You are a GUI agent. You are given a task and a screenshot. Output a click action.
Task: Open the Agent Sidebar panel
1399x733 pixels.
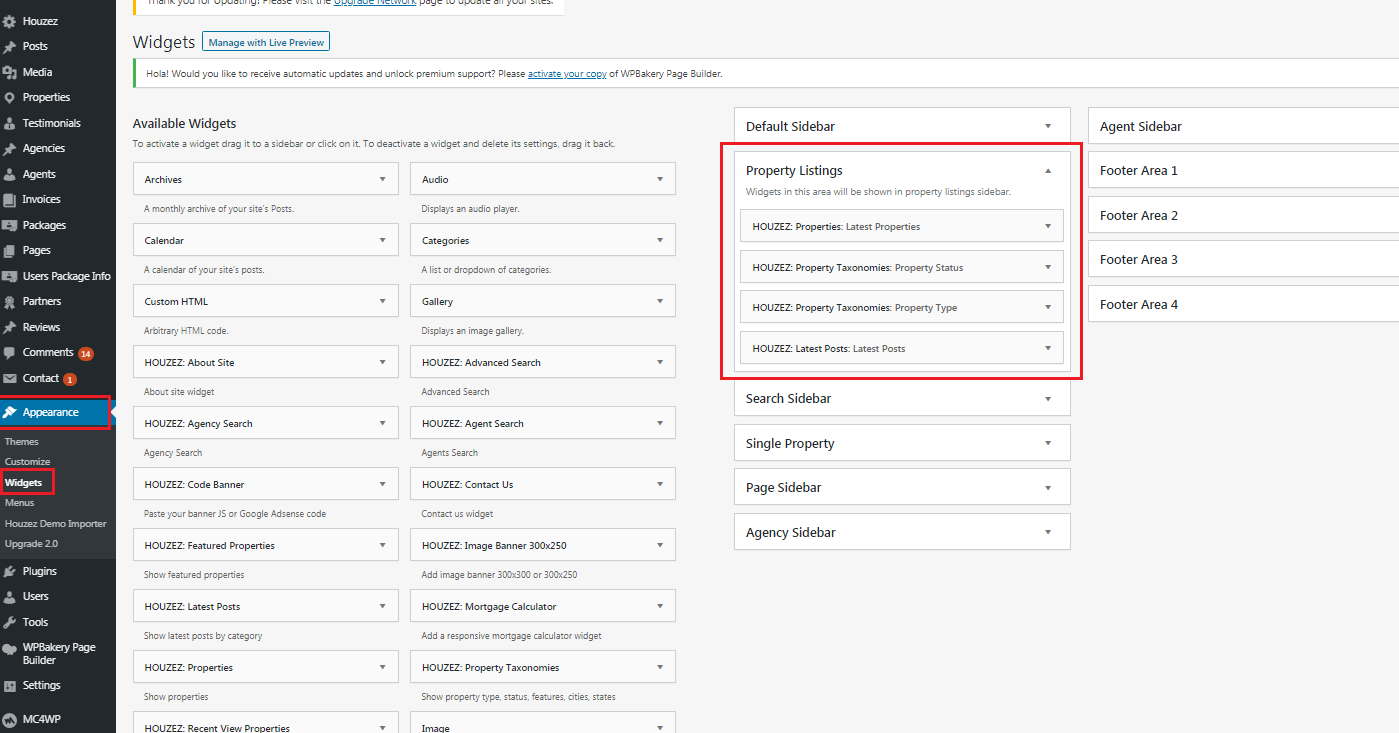click(x=1243, y=126)
